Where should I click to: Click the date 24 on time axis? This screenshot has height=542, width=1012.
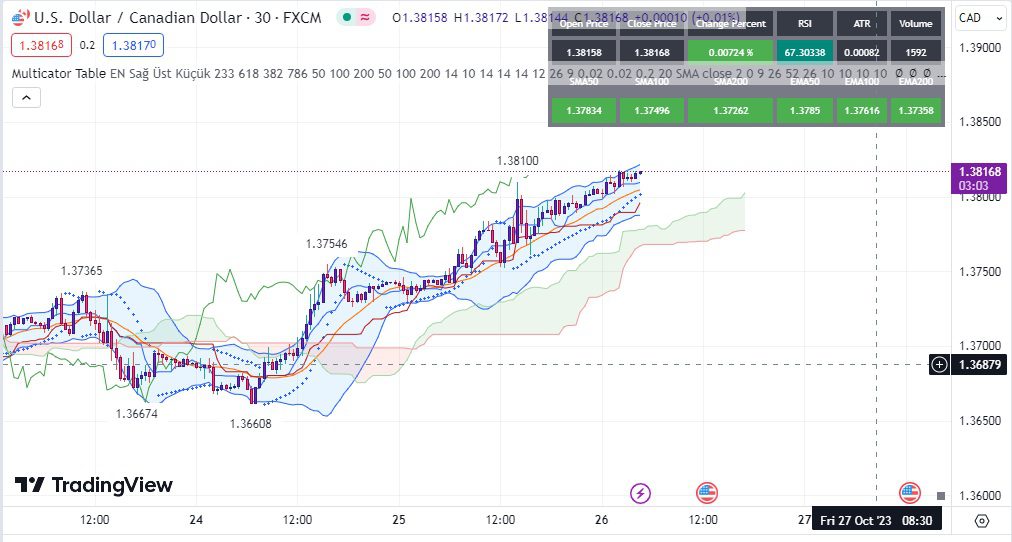tap(196, 520)
